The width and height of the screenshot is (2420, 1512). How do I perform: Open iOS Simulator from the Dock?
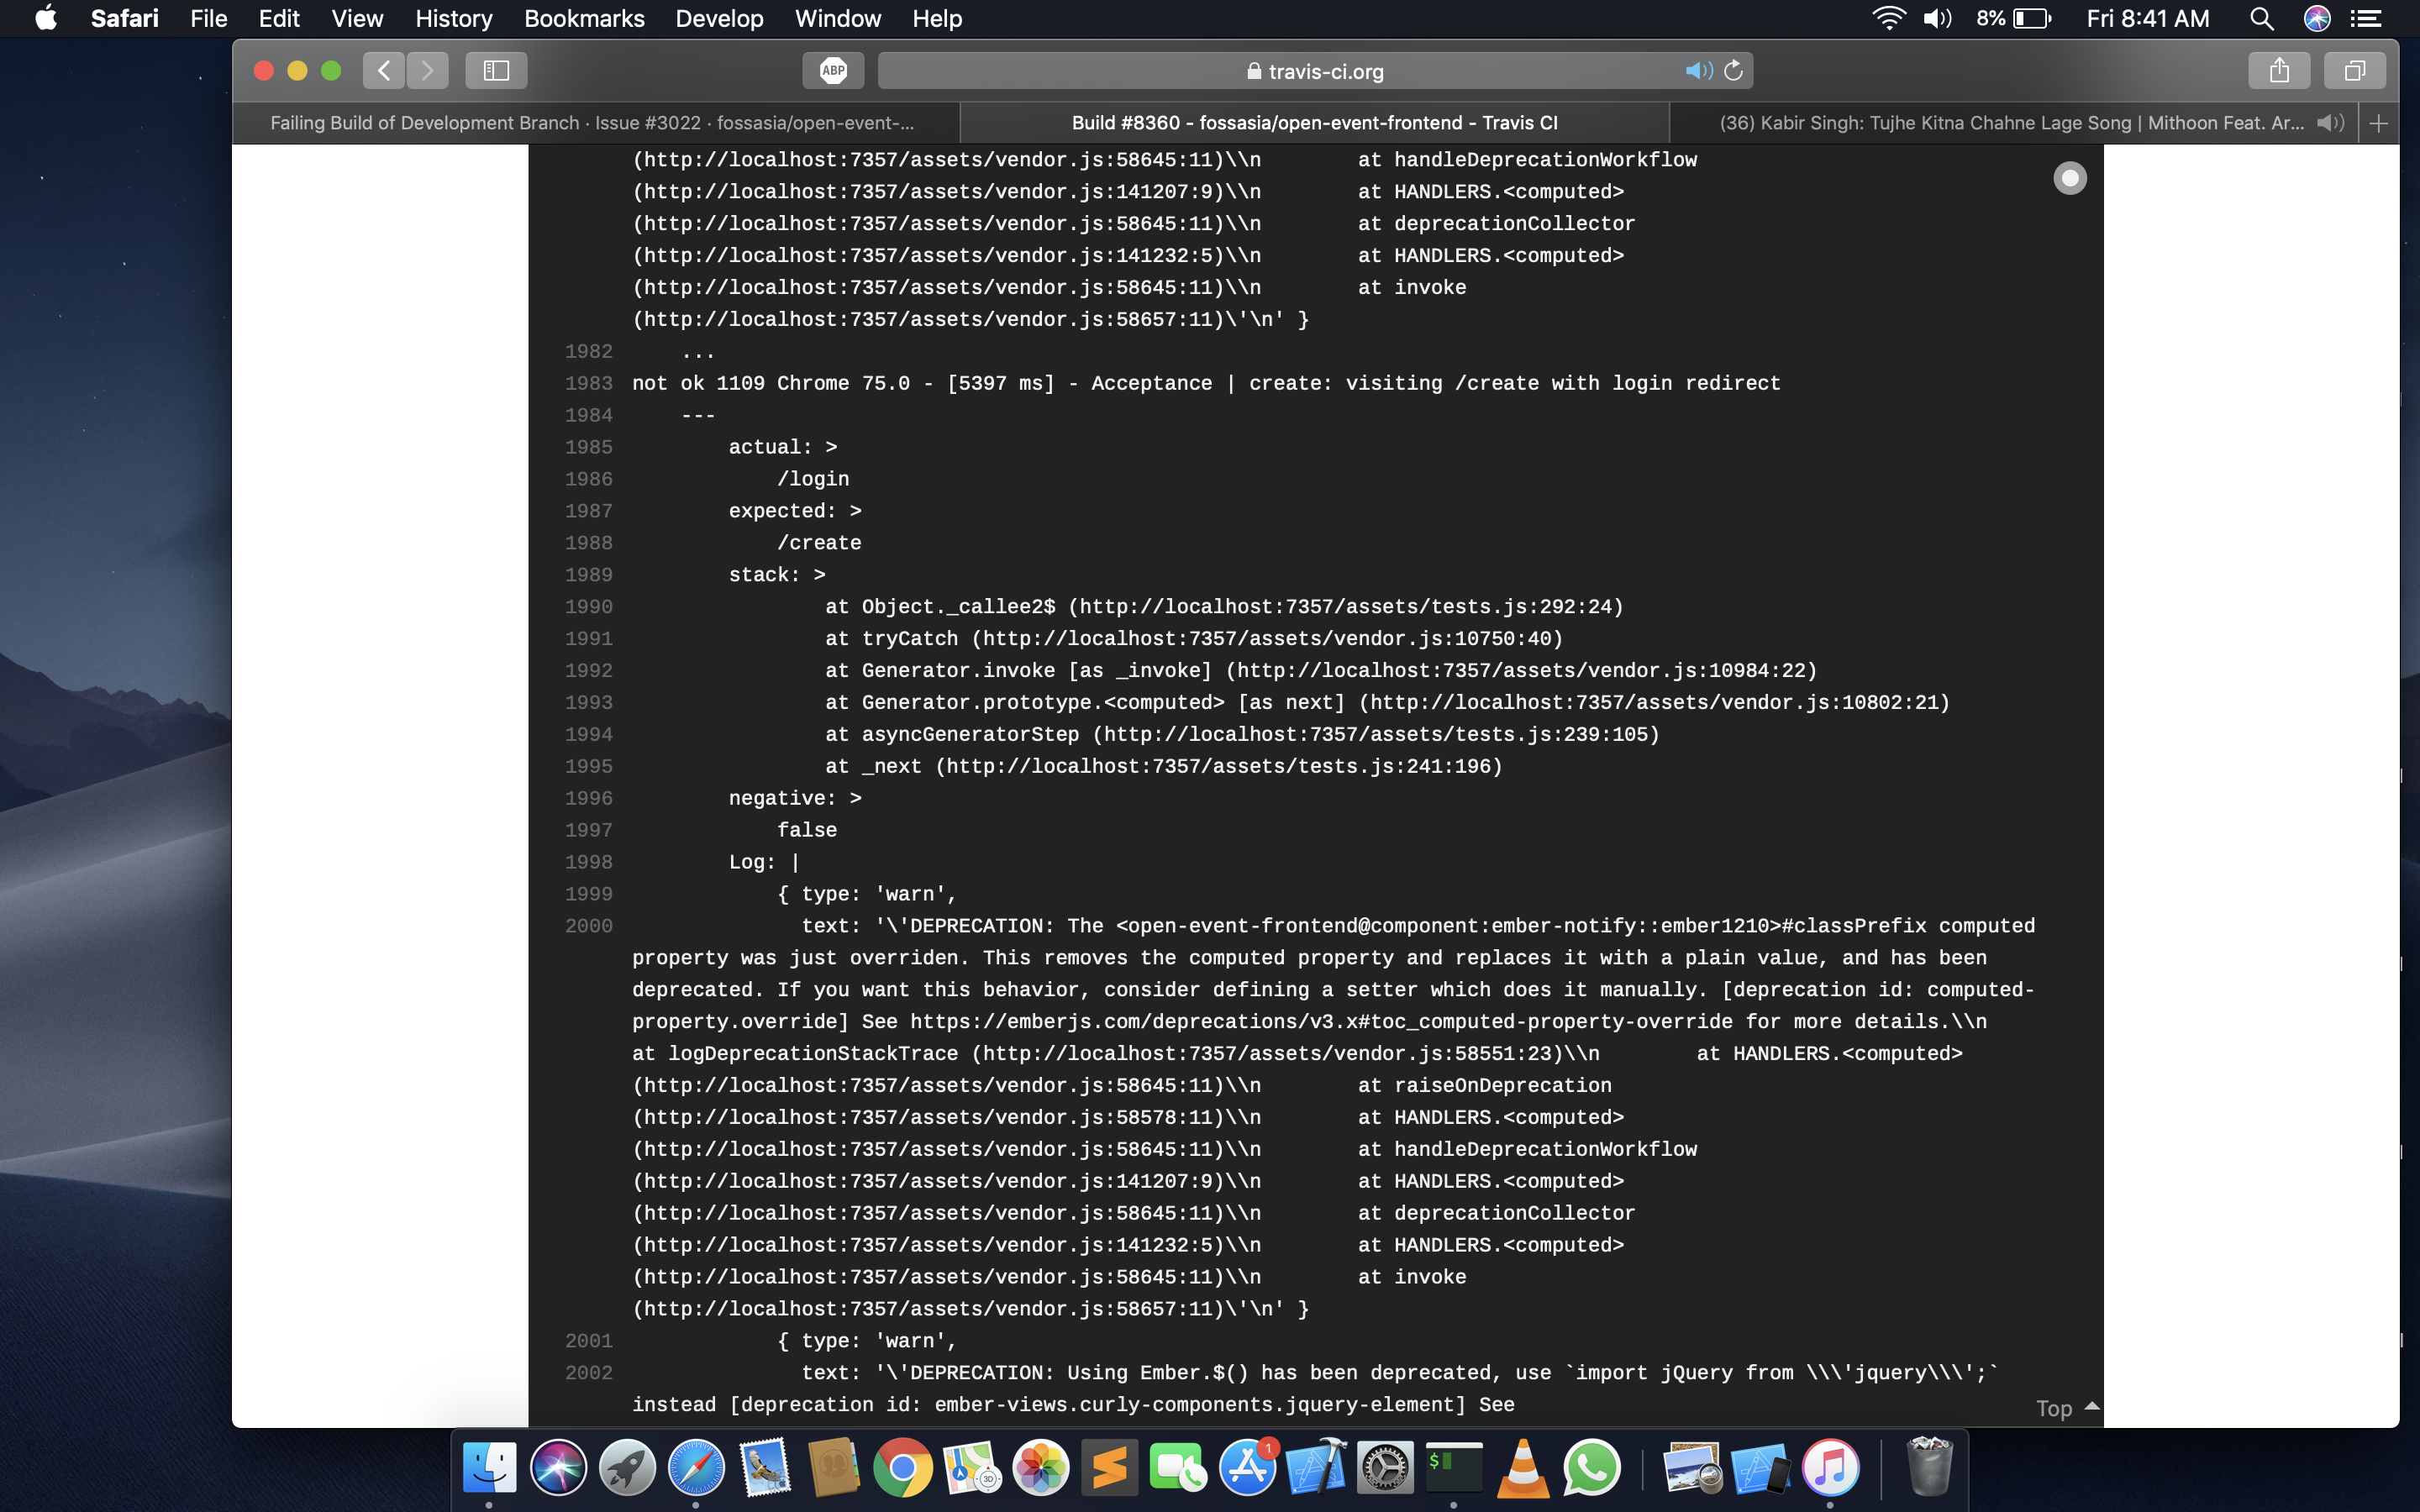pyautogui.click(x=1761, y=1467)
